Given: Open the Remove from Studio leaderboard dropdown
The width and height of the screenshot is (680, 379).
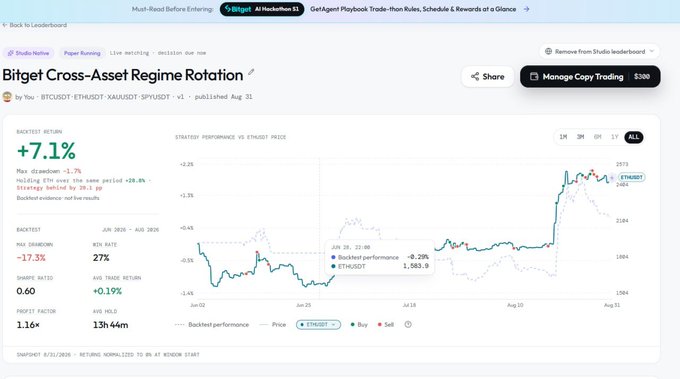Looking at the screenshot, I should click(599, 52).
